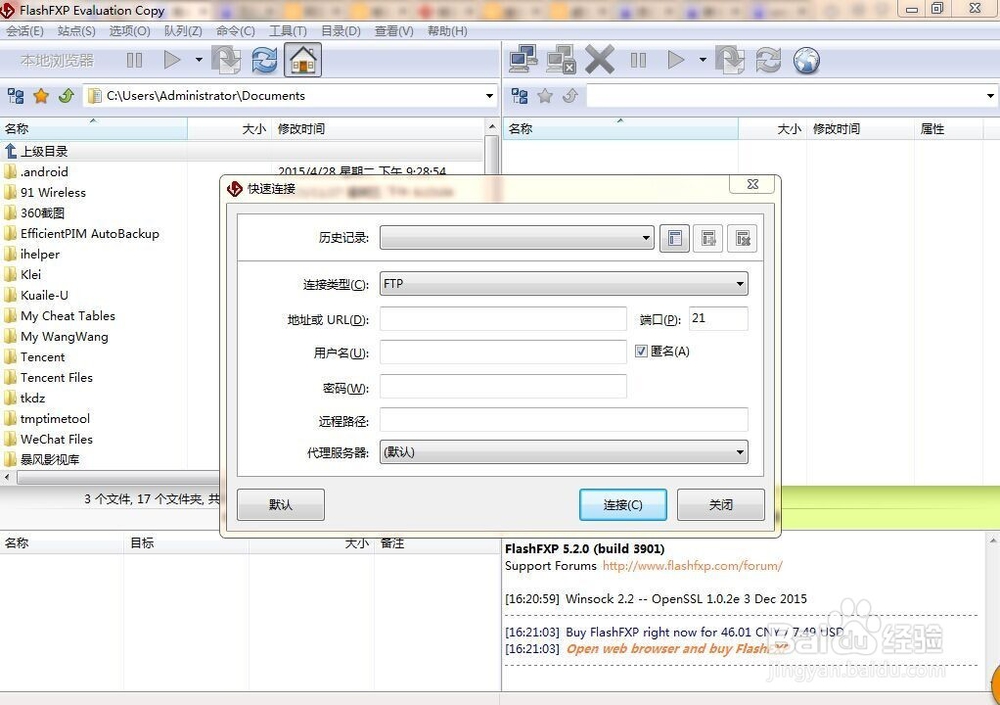Click the 关闭 close button in the dialog

[721, 505]
